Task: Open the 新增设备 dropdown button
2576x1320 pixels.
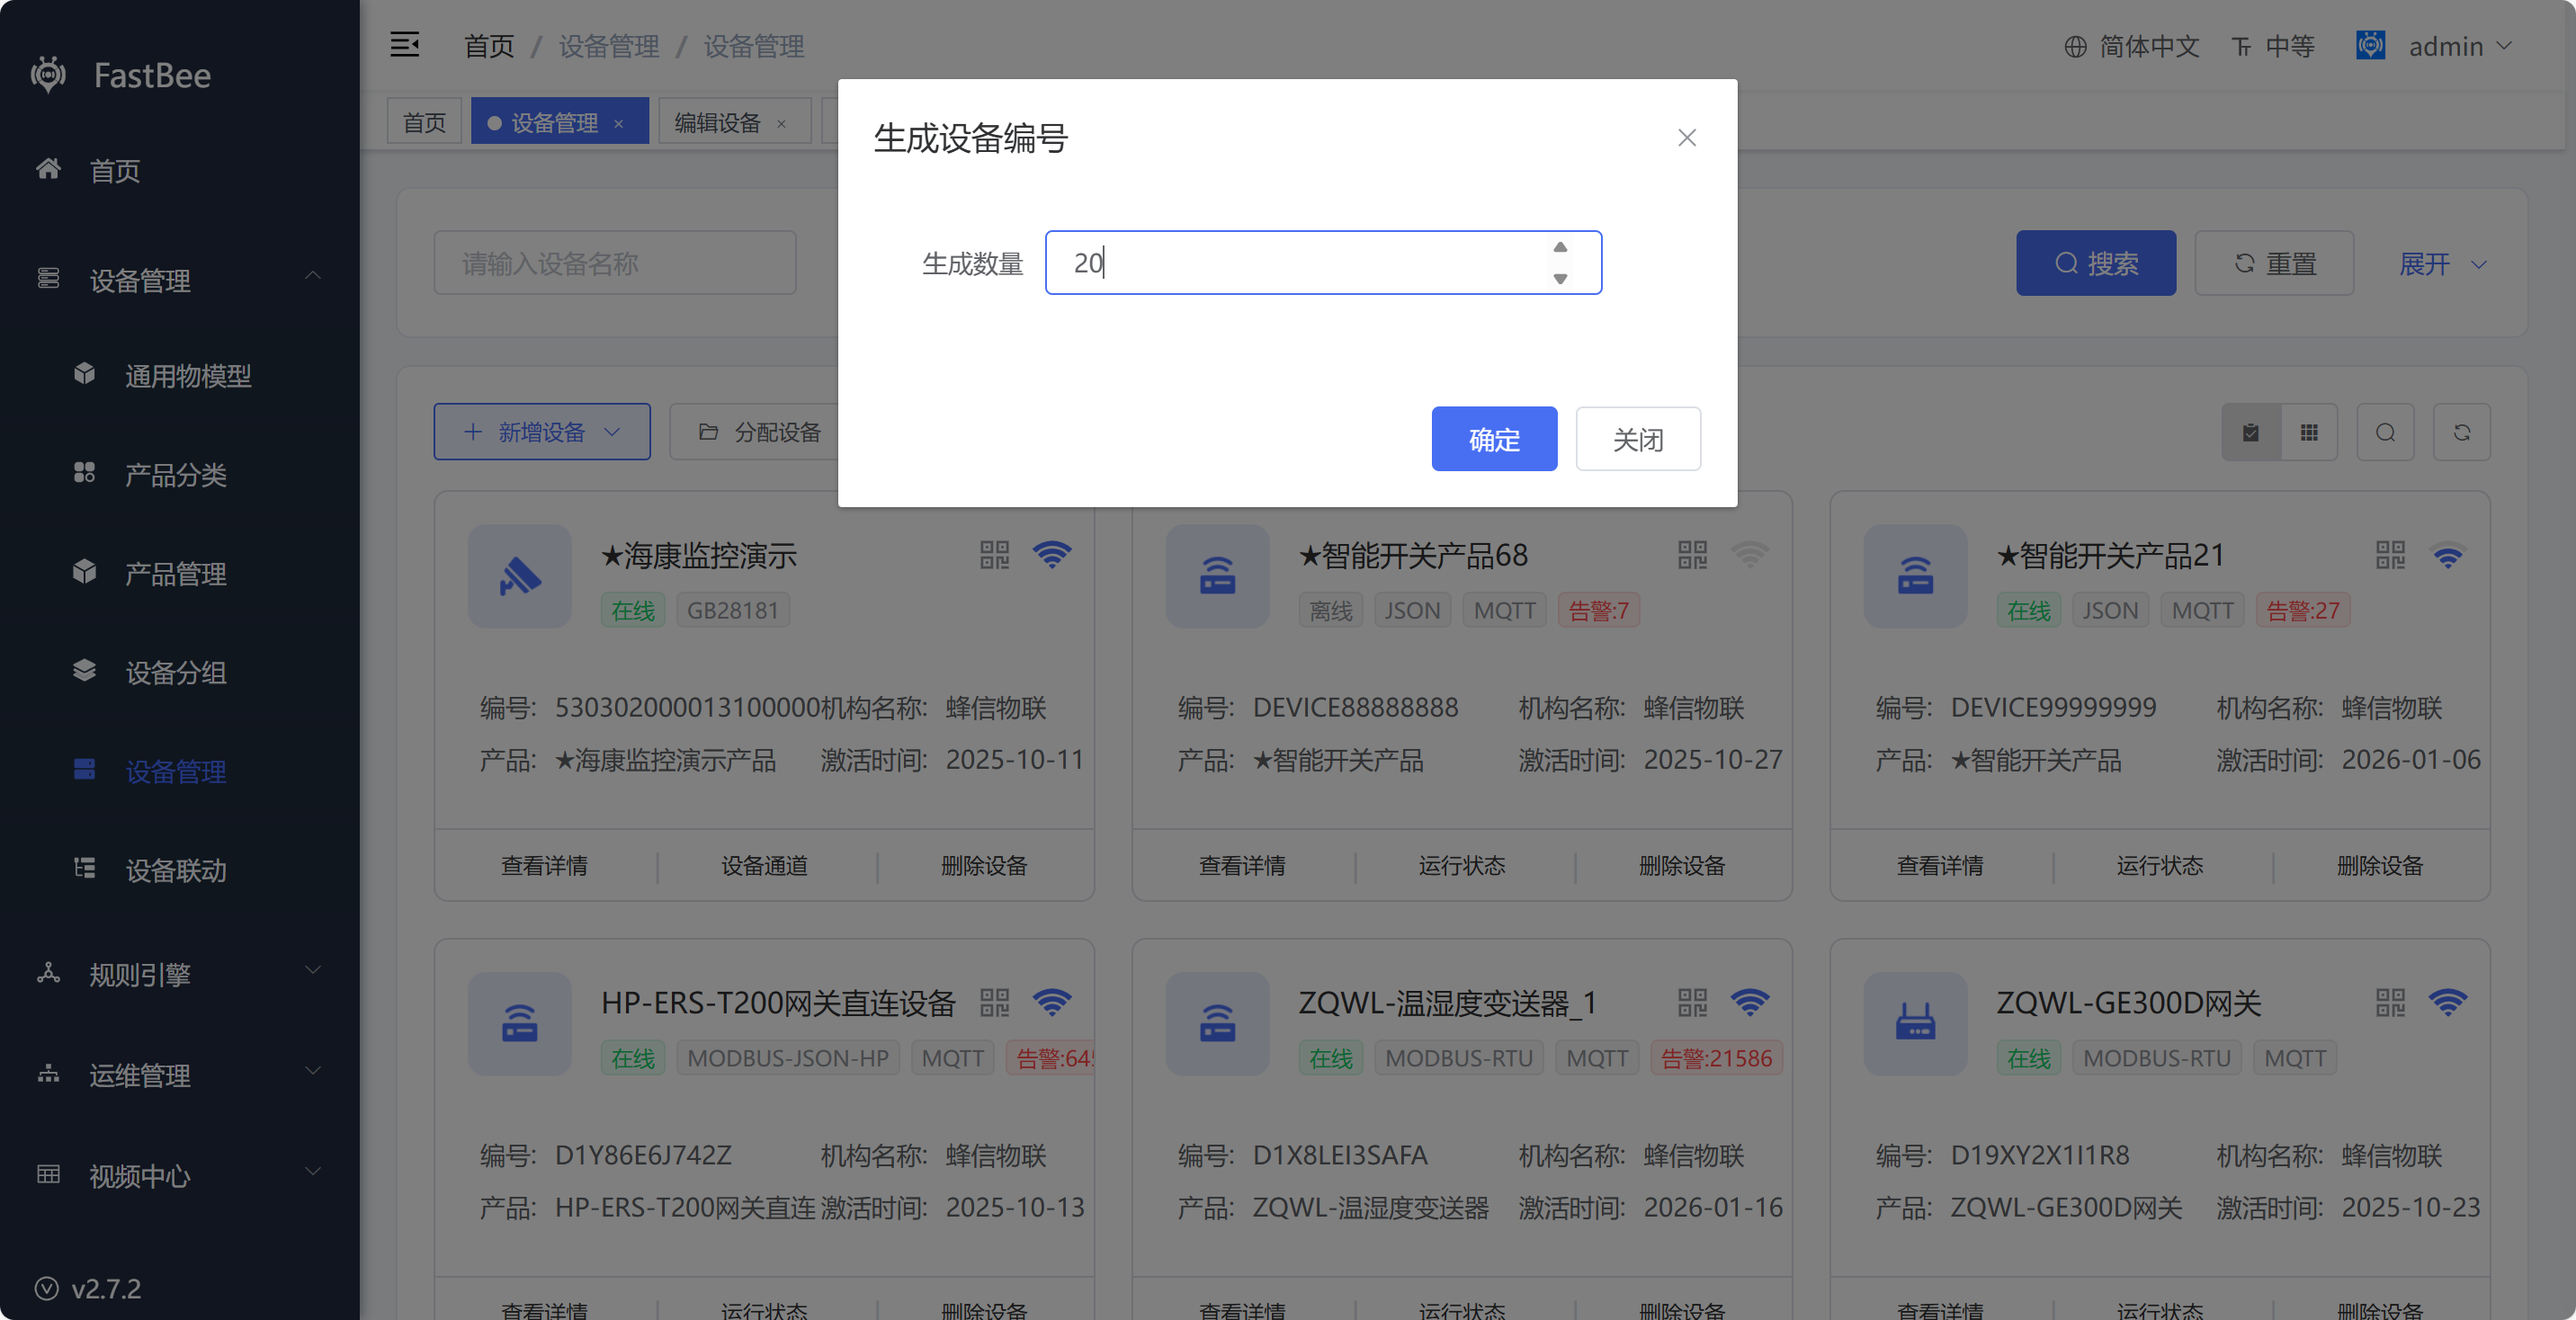Action: click(x=541, y=432)
